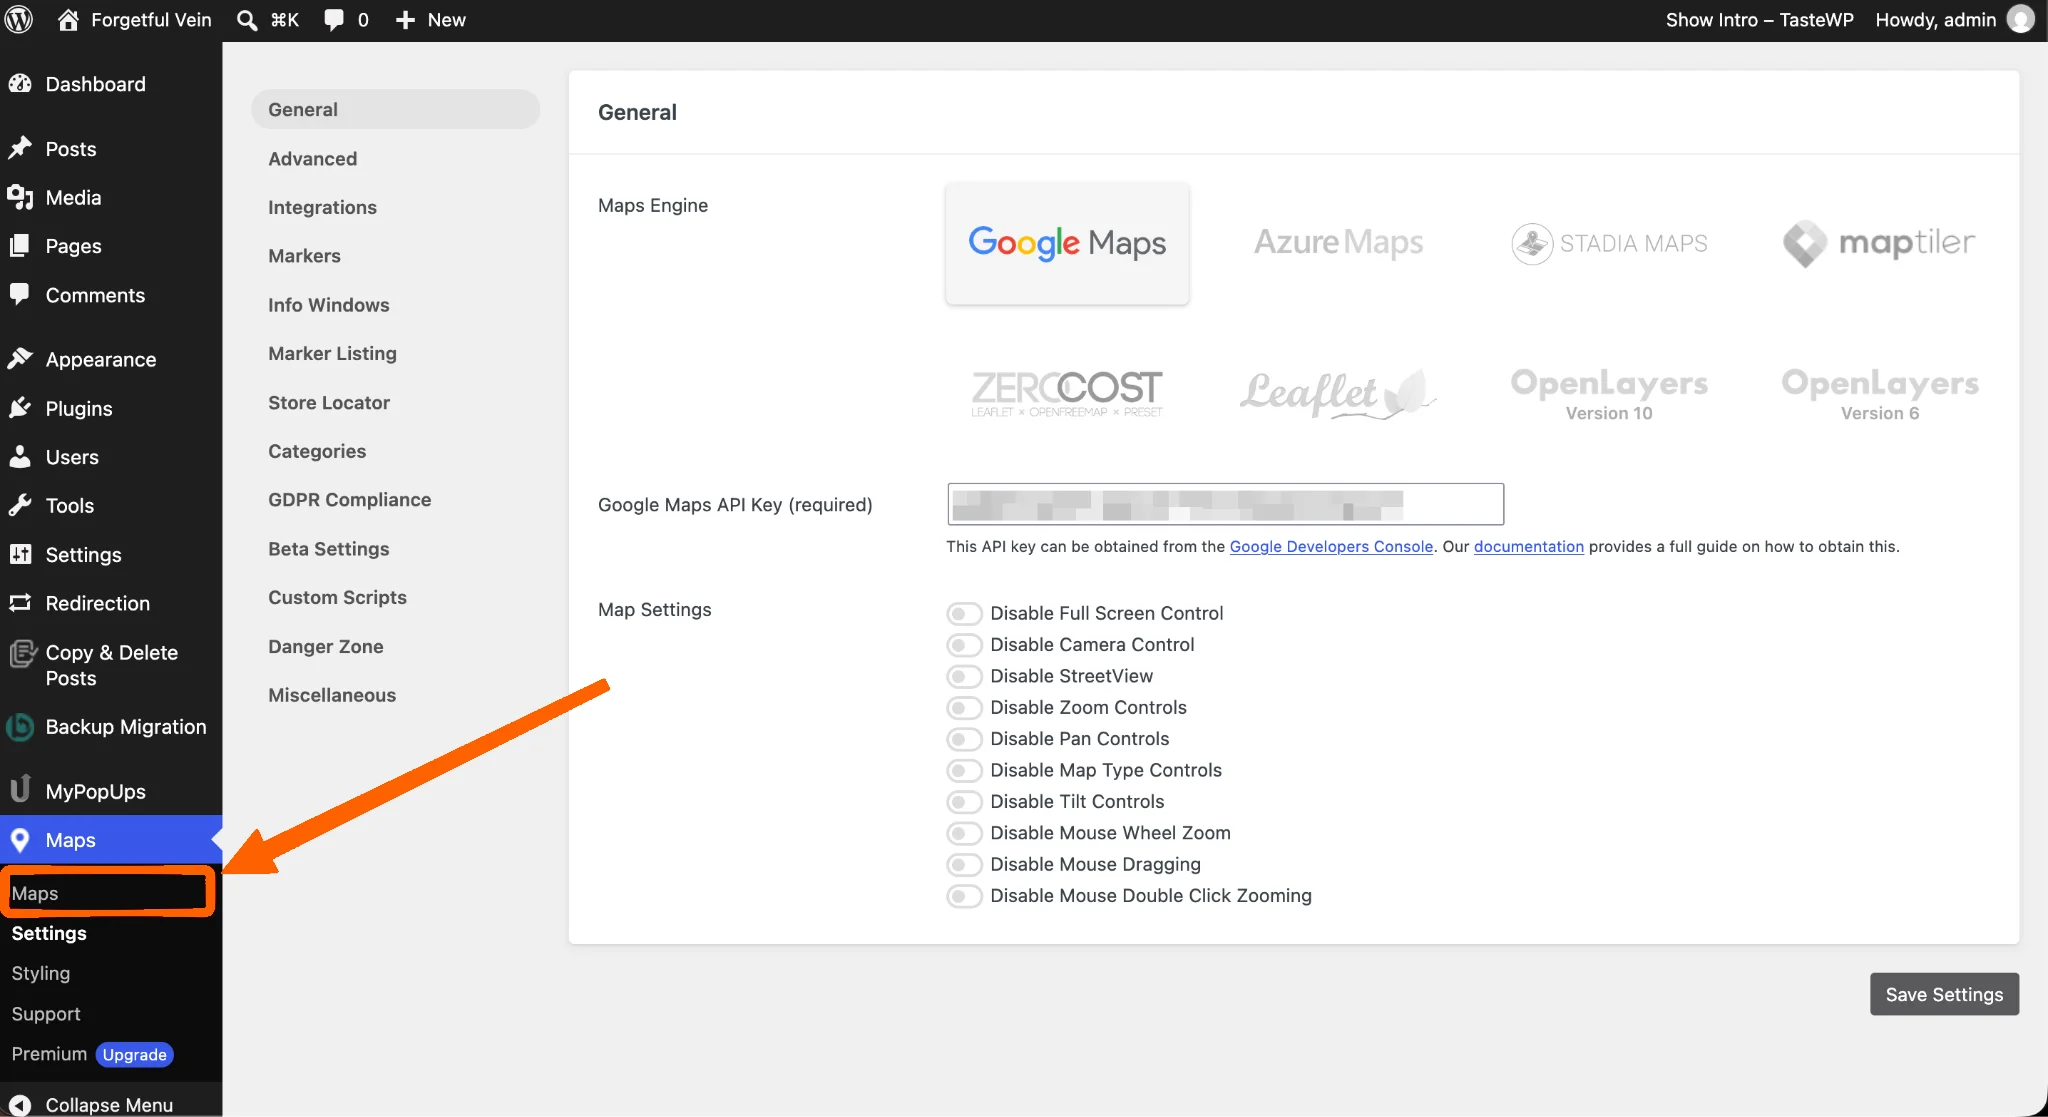
Task: Toggle Disable Zoom Controls
Action: (964, 707)
